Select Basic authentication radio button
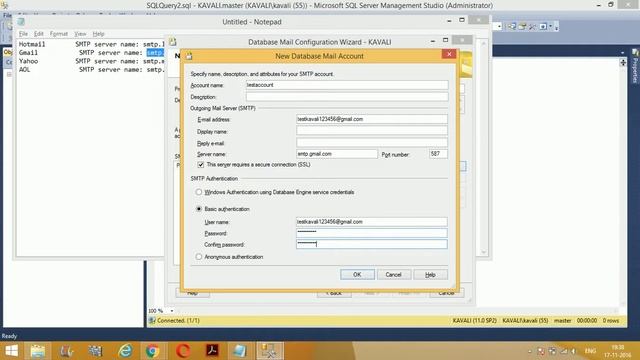 (x=199, y=209)
